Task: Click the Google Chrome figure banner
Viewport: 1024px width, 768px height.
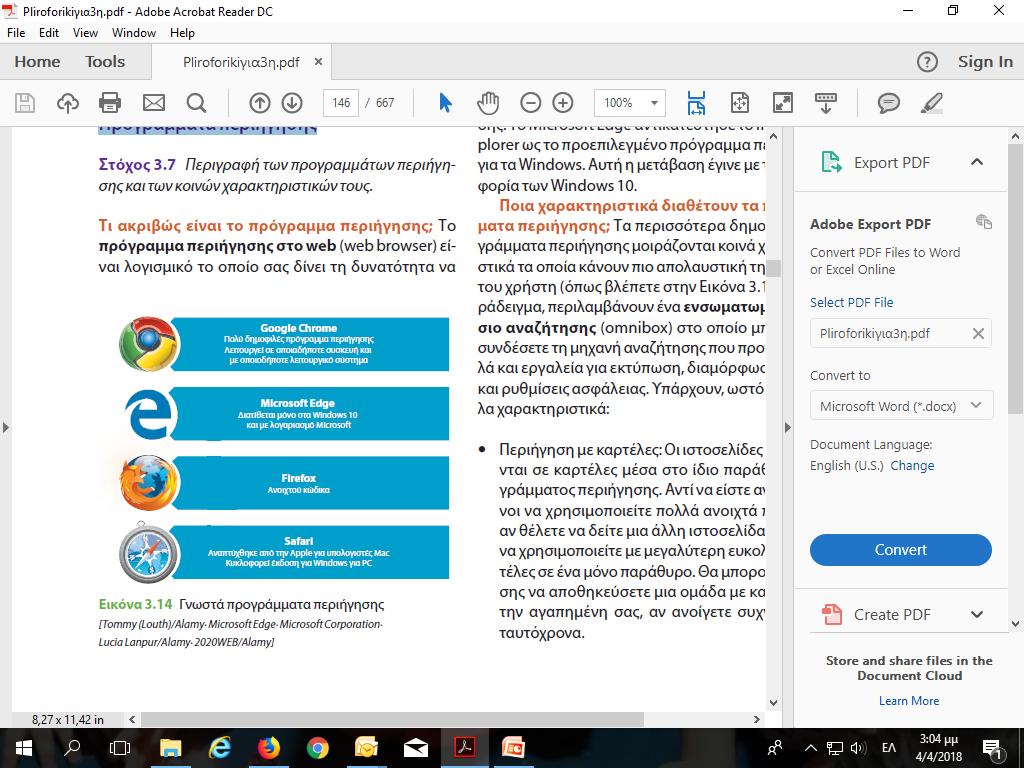Action: click(x=310, y=344)
